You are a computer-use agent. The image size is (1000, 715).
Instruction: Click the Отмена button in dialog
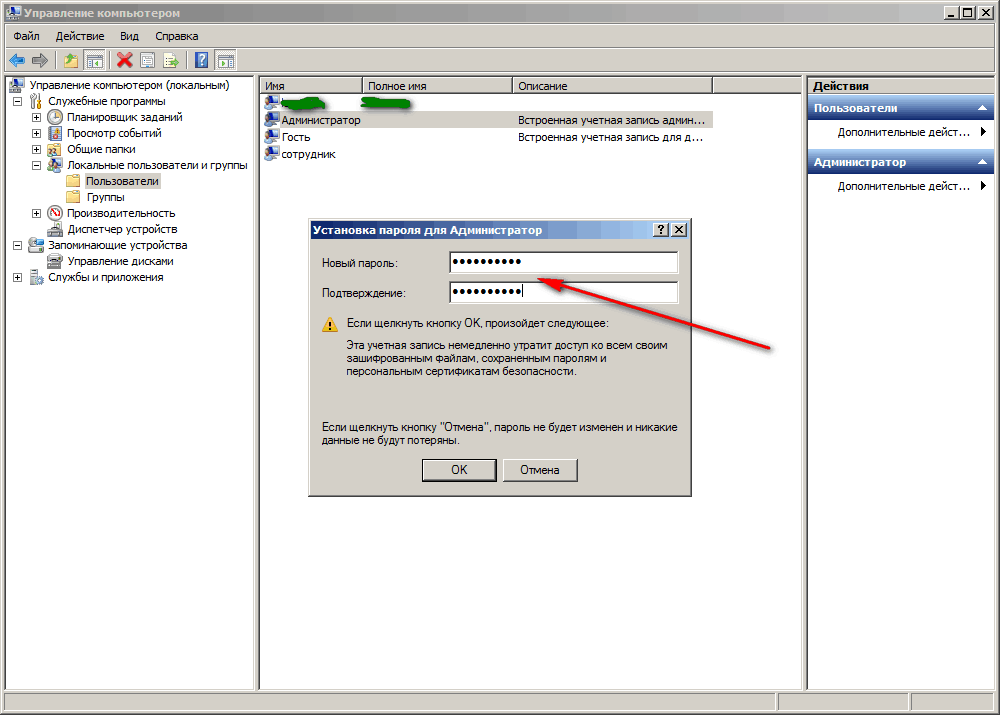tap(540, 470)
